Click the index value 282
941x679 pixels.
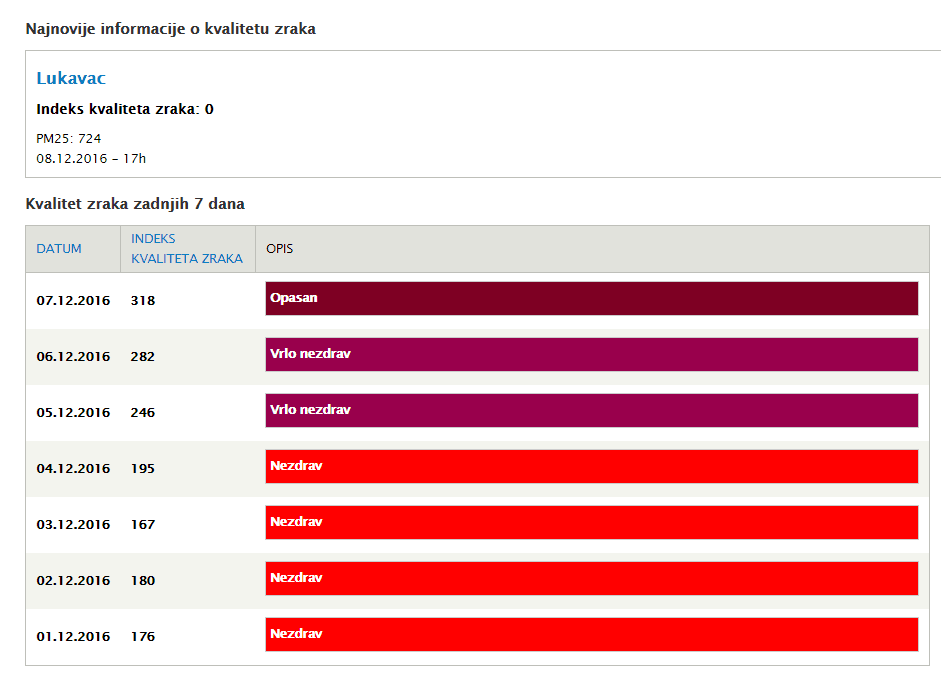pyautogui.click(x=143, y=356)
